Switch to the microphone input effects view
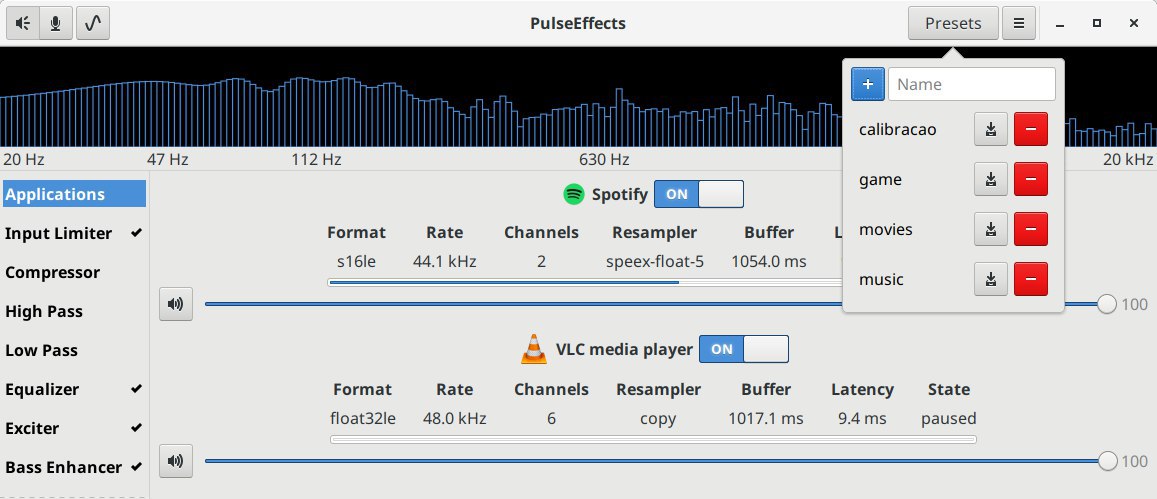Screen dimensions: 1157x499 55,23
